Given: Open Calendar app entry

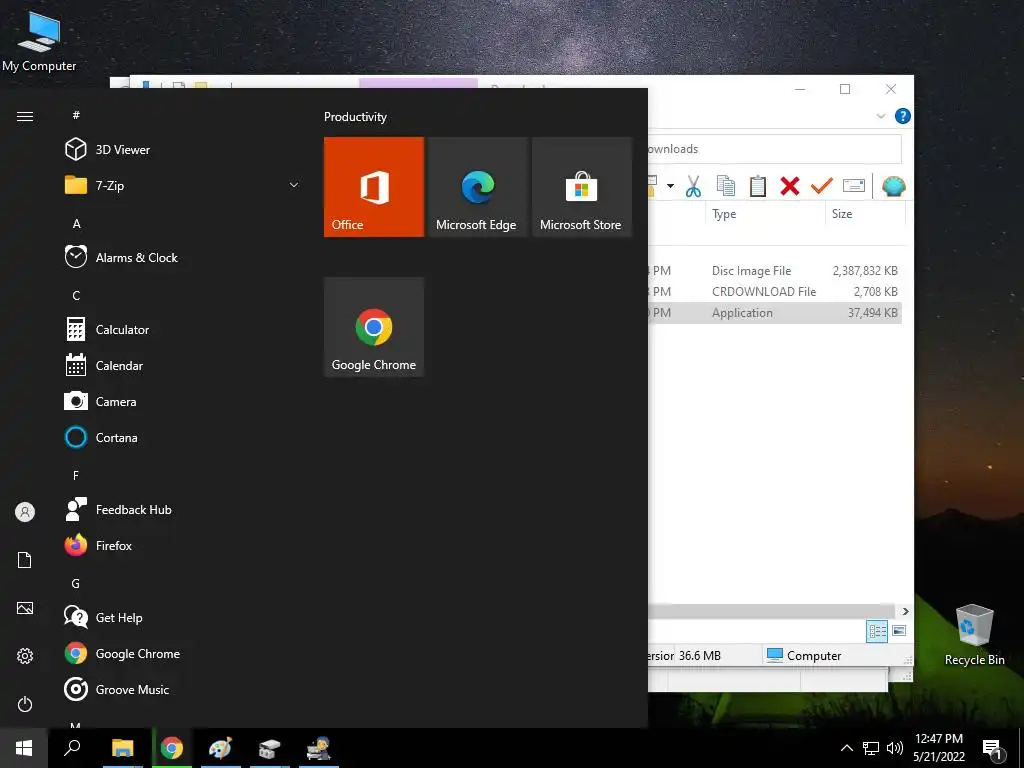Looking at the screenshot, I should click(x=104, y=366).
